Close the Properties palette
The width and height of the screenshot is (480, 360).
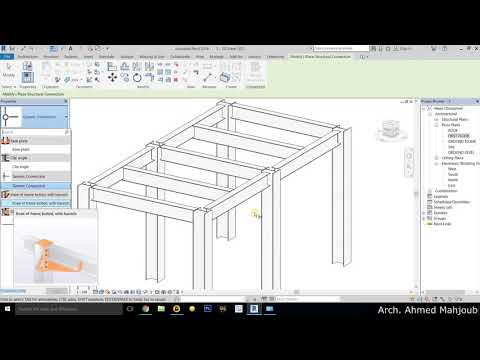(x=66, y=101)
